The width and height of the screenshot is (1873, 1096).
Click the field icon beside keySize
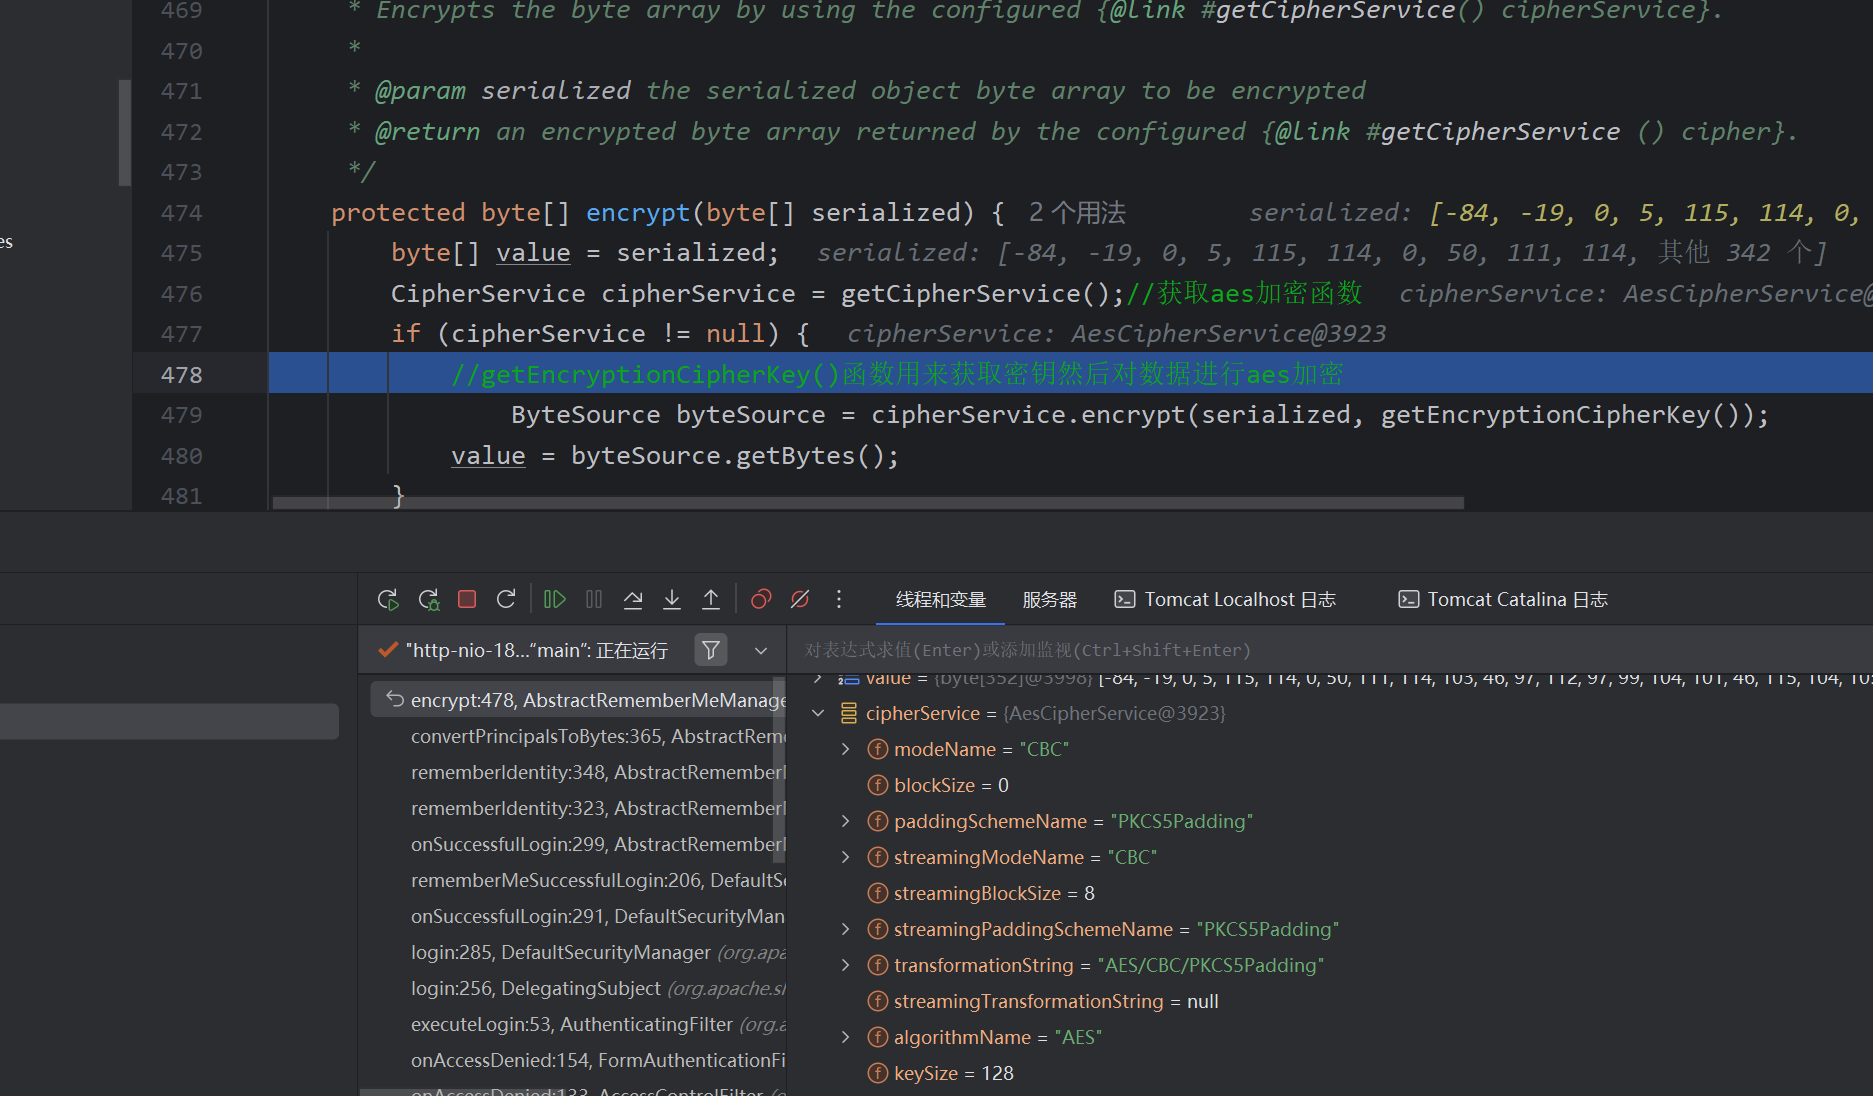[x=878, y=1073]
